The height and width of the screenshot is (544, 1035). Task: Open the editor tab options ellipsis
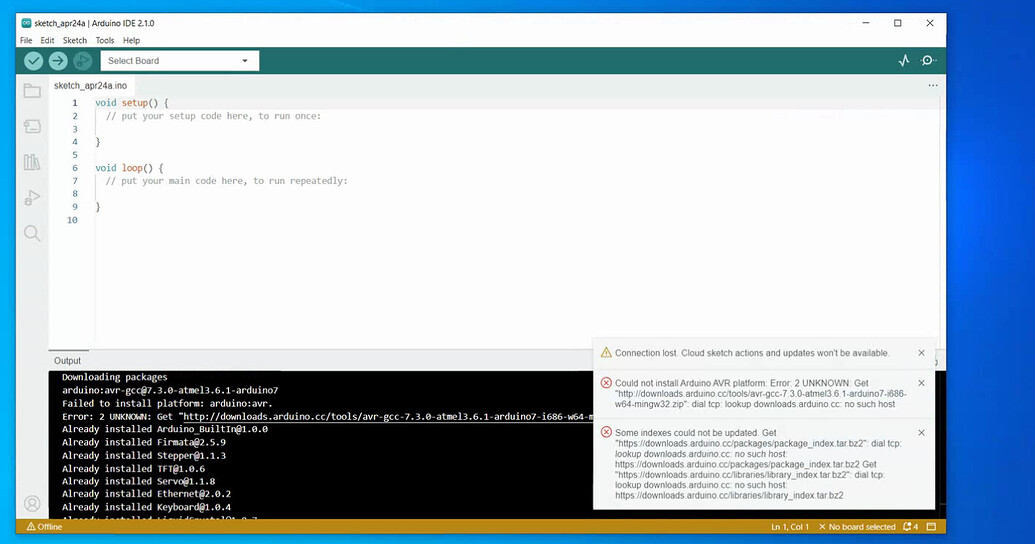coord(933,85)
